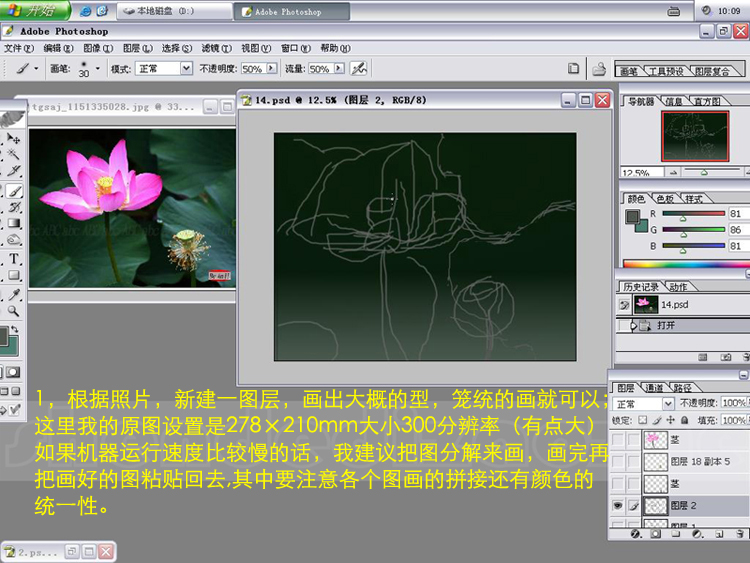Click the foreground color swatch in Color panel
This screenshot has height=563, width=750.
(632, 217)
